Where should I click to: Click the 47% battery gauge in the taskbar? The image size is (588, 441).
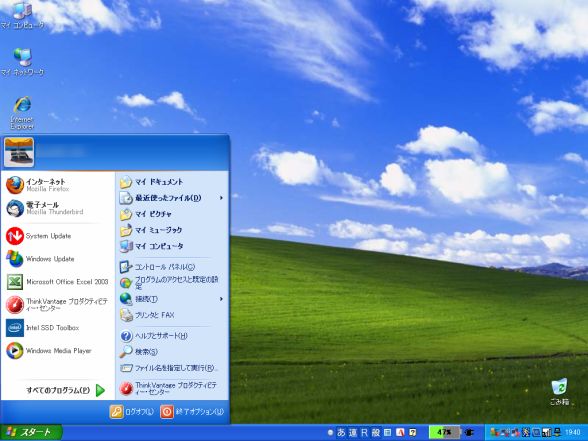coord(444,432)
